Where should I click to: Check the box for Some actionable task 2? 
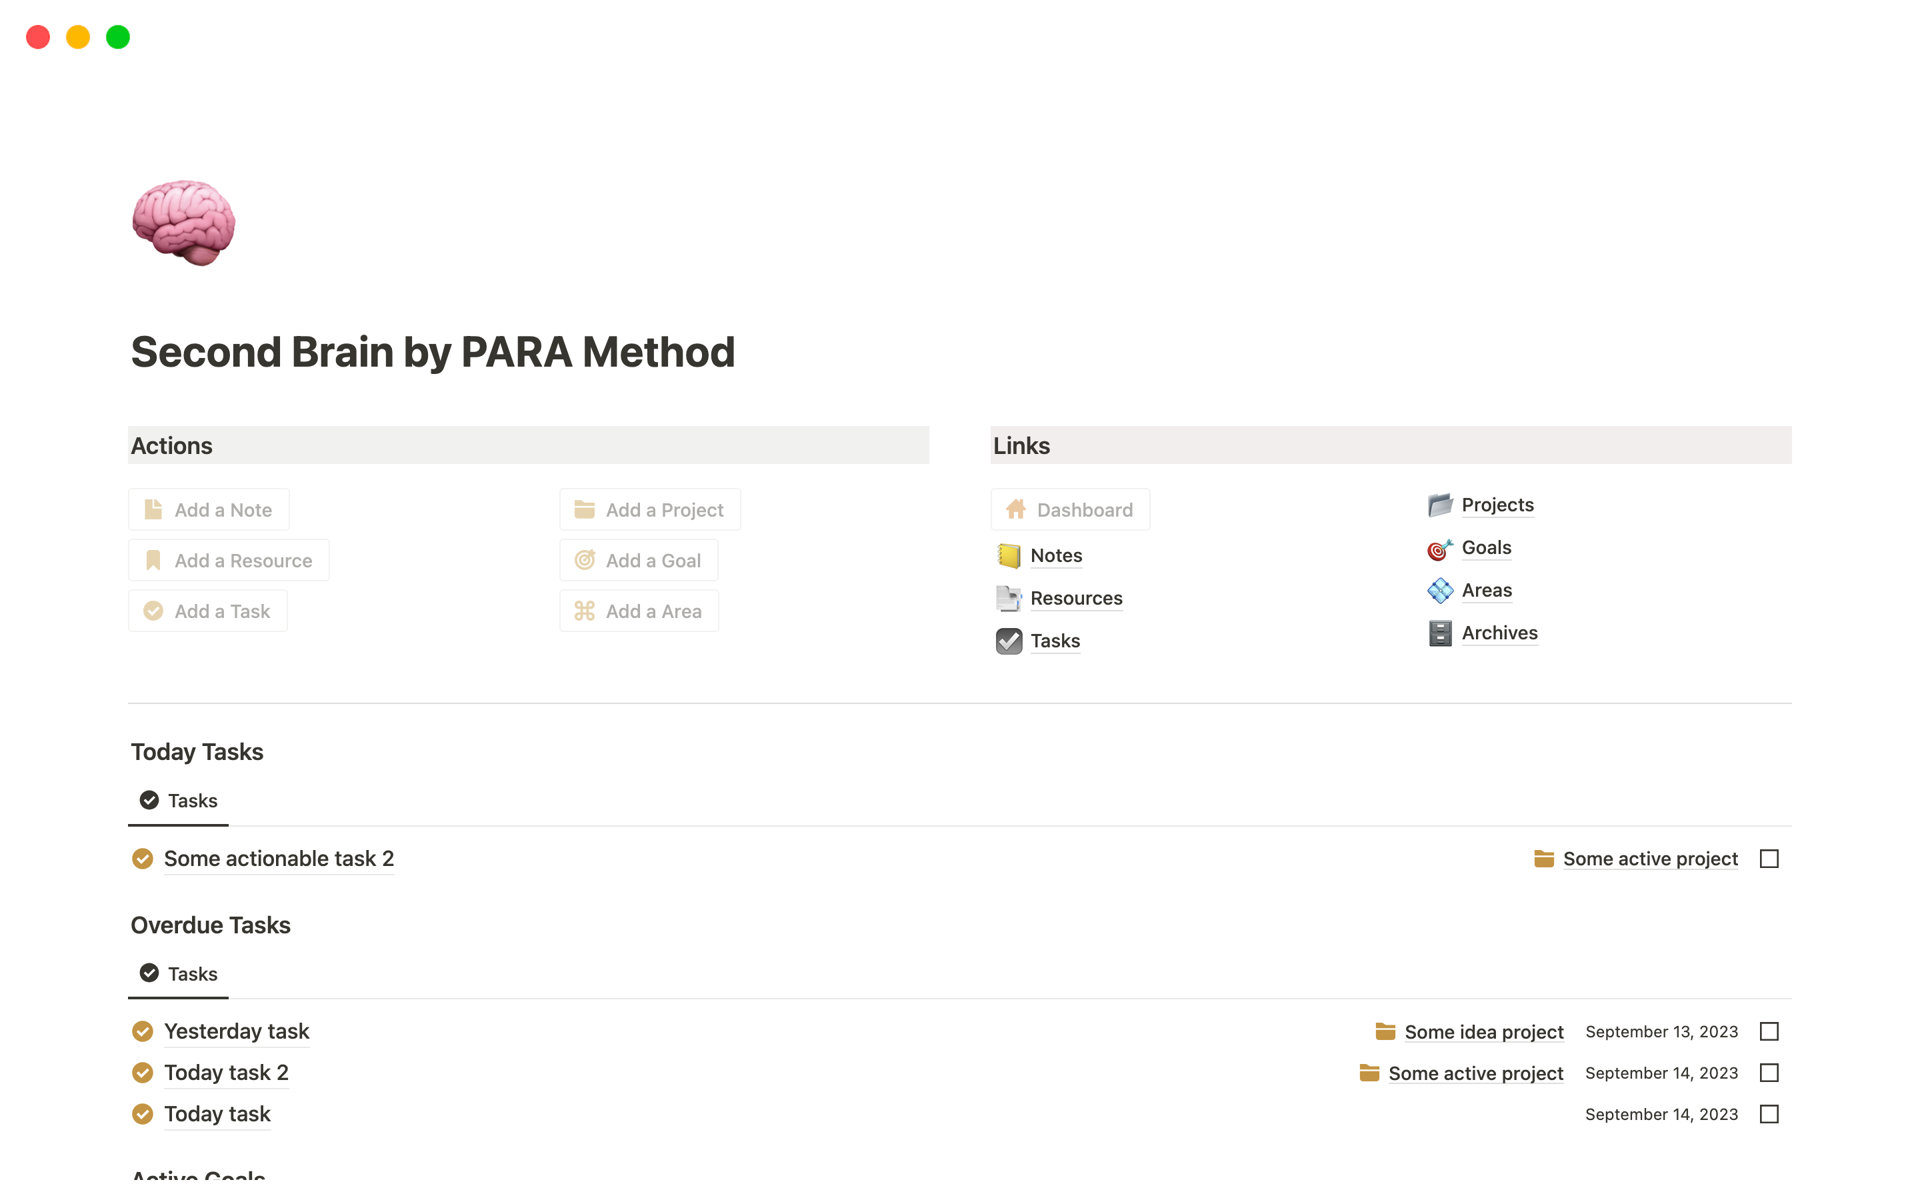click(1769, 859)
